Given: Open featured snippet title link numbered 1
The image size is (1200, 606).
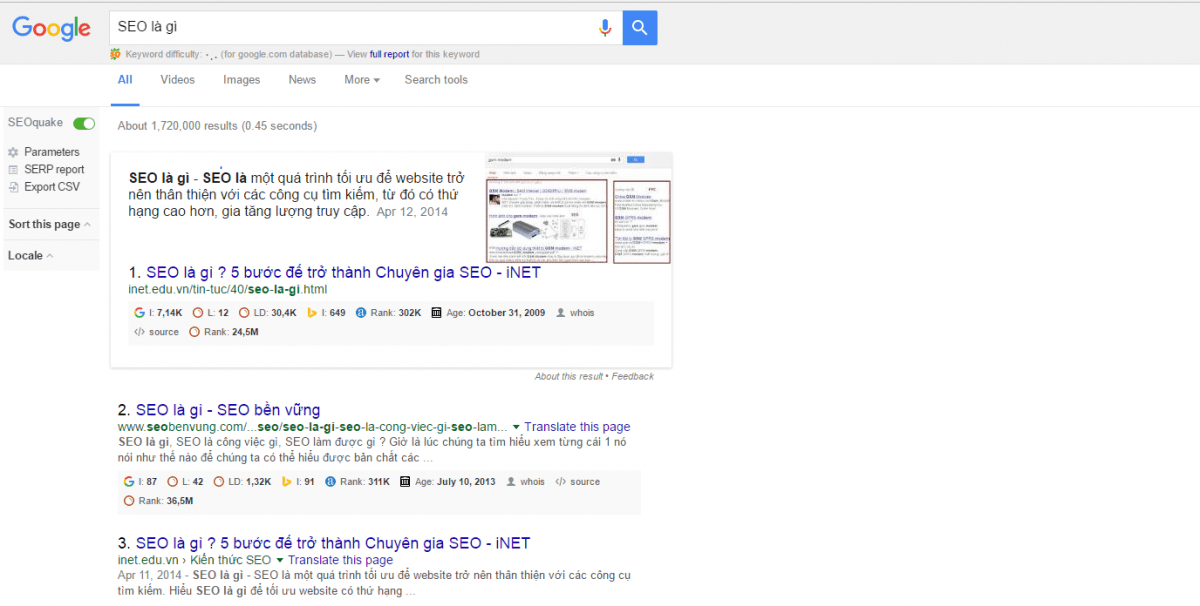Looking at the screenshot, I should [x=343, y=272].
